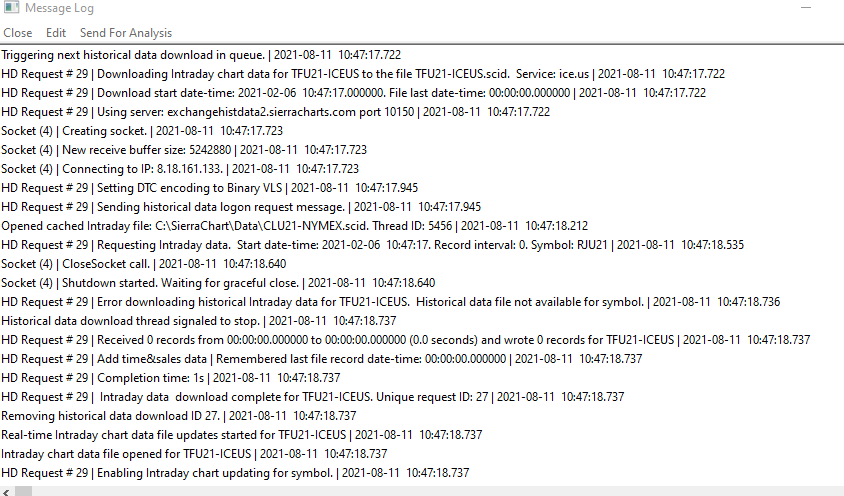This screenshot has width=844, height=496.
Task: Click the scrollbar's left arrow button
Action: click(7, 490)
